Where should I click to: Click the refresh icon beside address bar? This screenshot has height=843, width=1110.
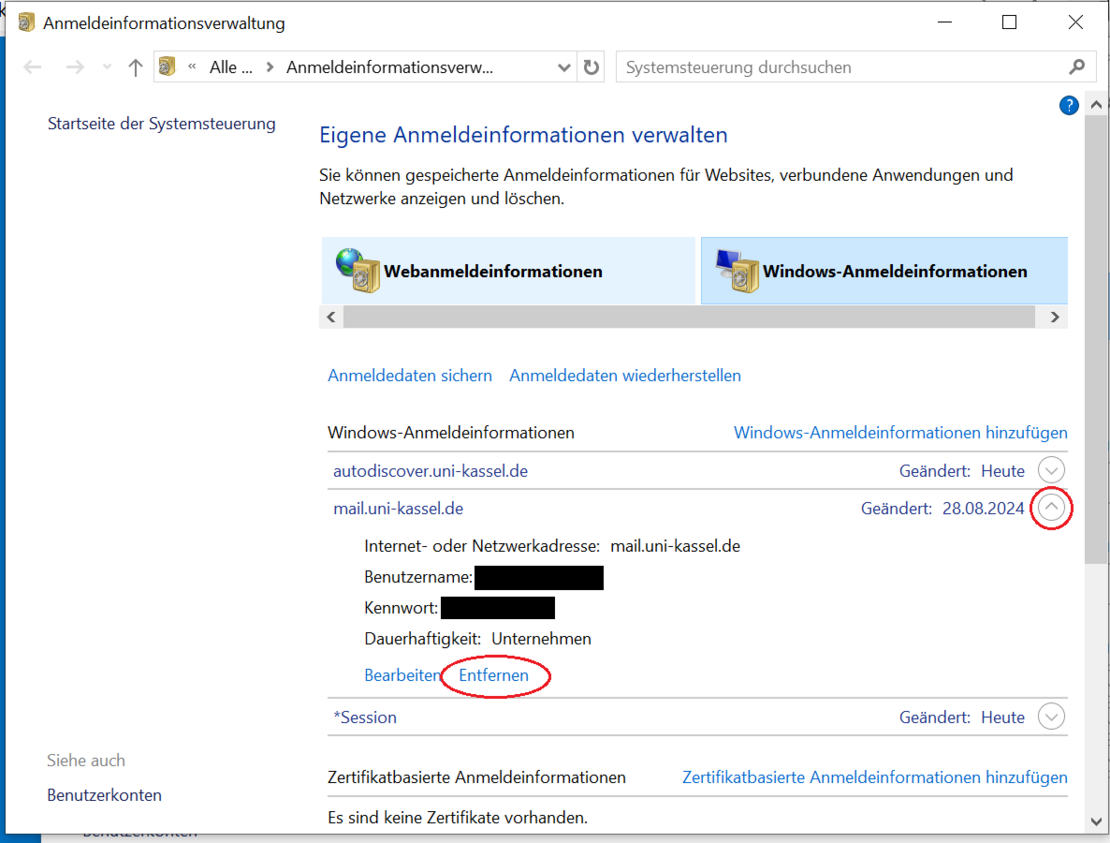[x=591, y=67]
